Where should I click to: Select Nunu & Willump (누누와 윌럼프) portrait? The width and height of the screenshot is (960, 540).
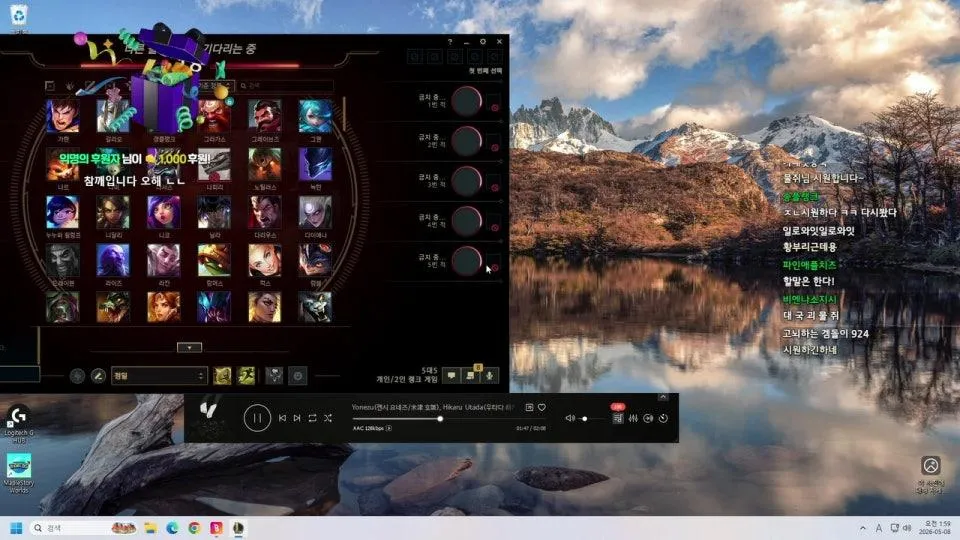[62, 212]
